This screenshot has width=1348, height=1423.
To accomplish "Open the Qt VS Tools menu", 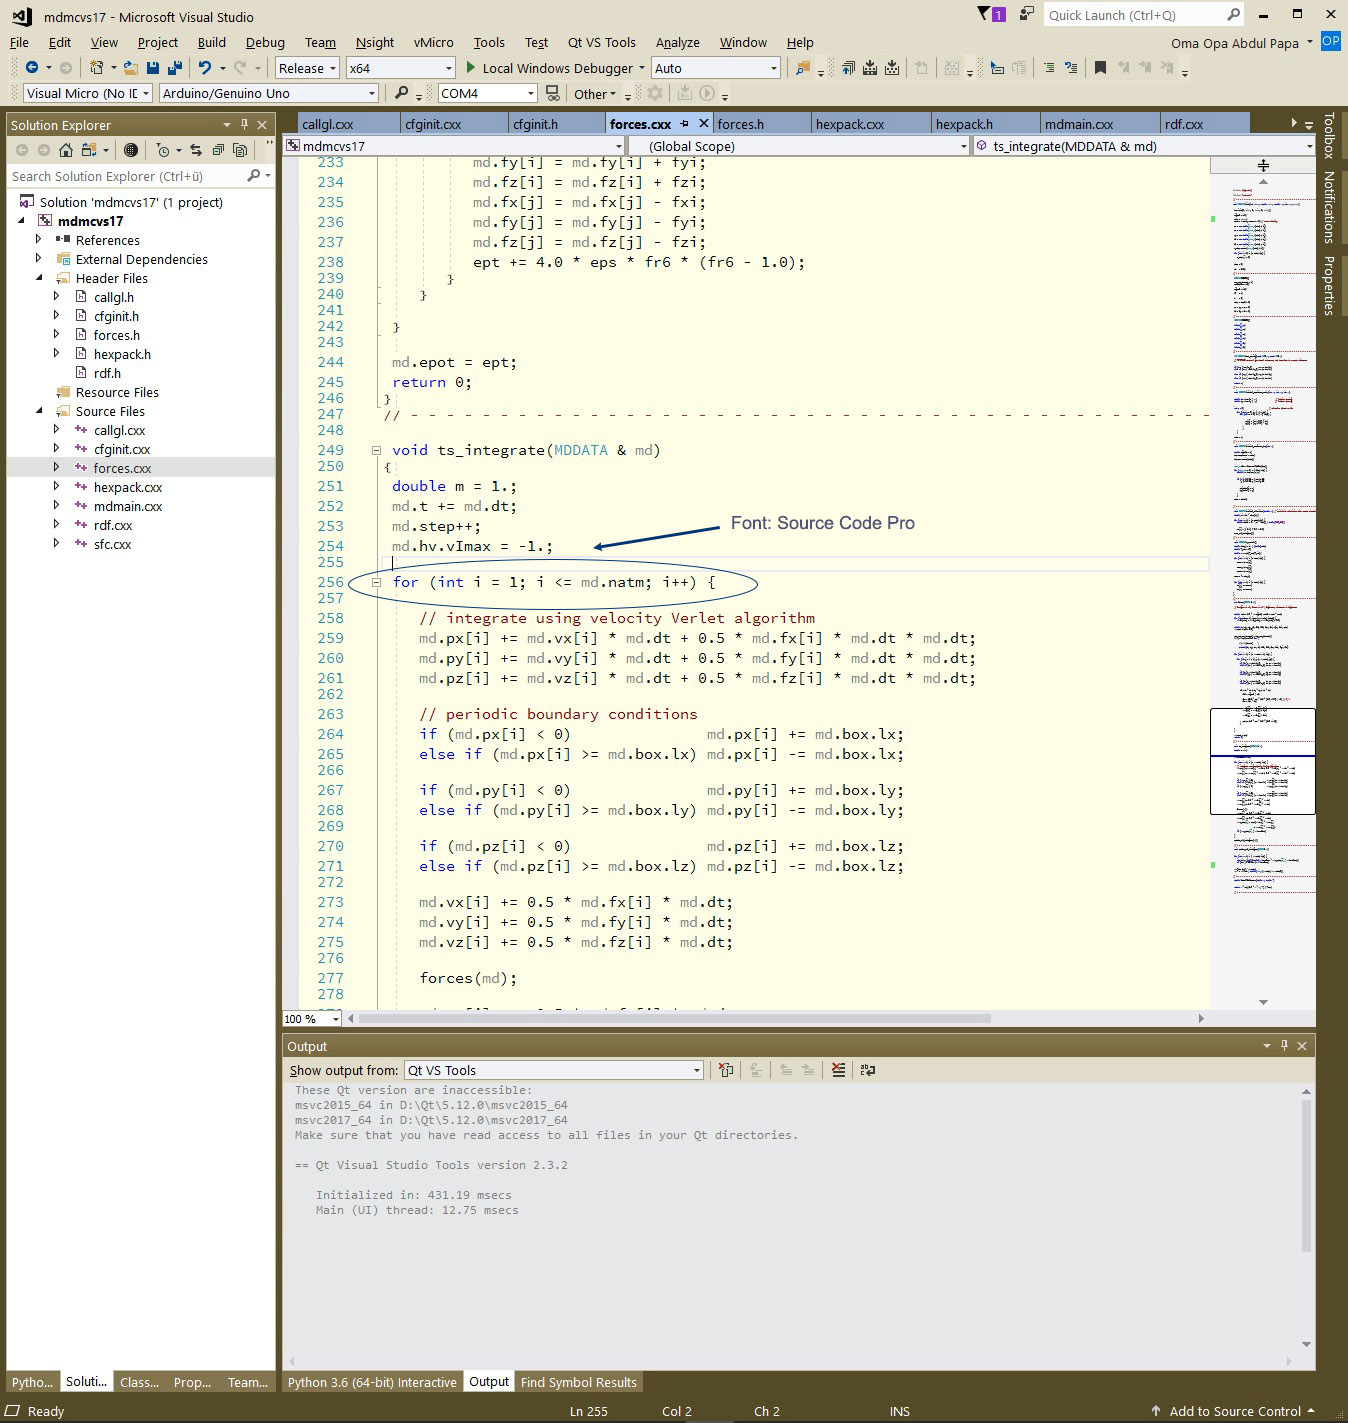I will pos(601,42).
